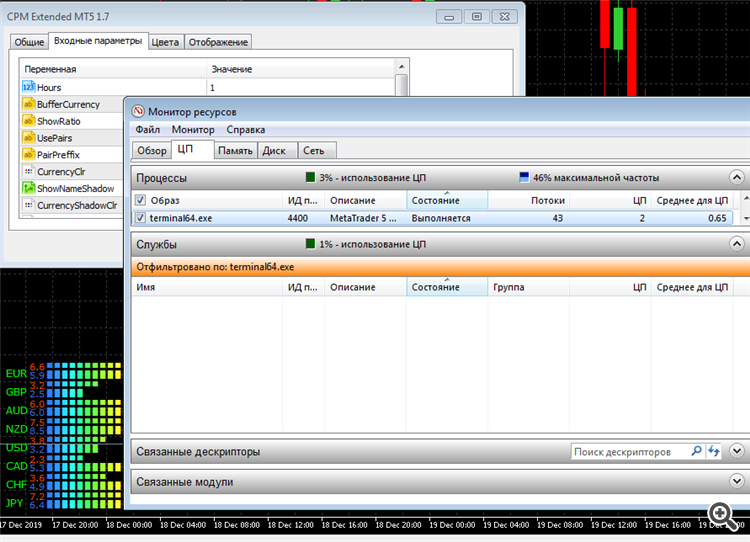
Task: Click the process ID 4400 cell
Action: (298, 218)
